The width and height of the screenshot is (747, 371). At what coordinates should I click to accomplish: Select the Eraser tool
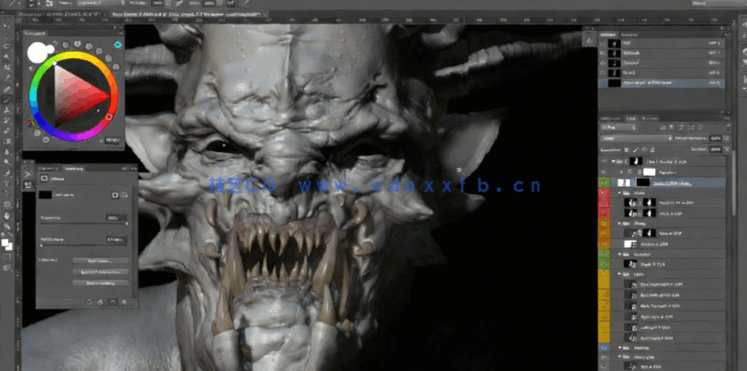(7, 130)
